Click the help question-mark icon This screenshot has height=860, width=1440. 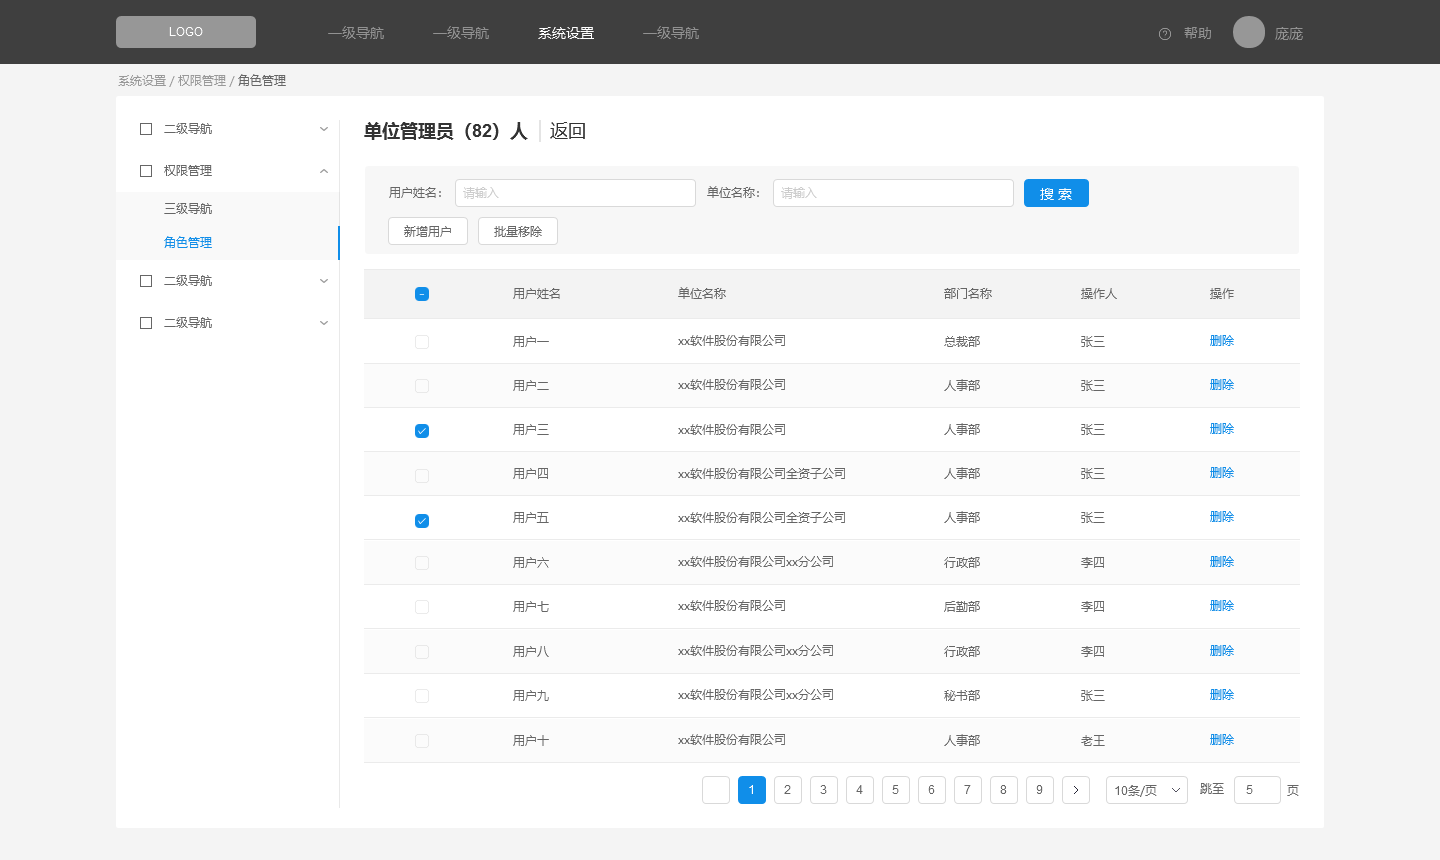click(1165, 34)
